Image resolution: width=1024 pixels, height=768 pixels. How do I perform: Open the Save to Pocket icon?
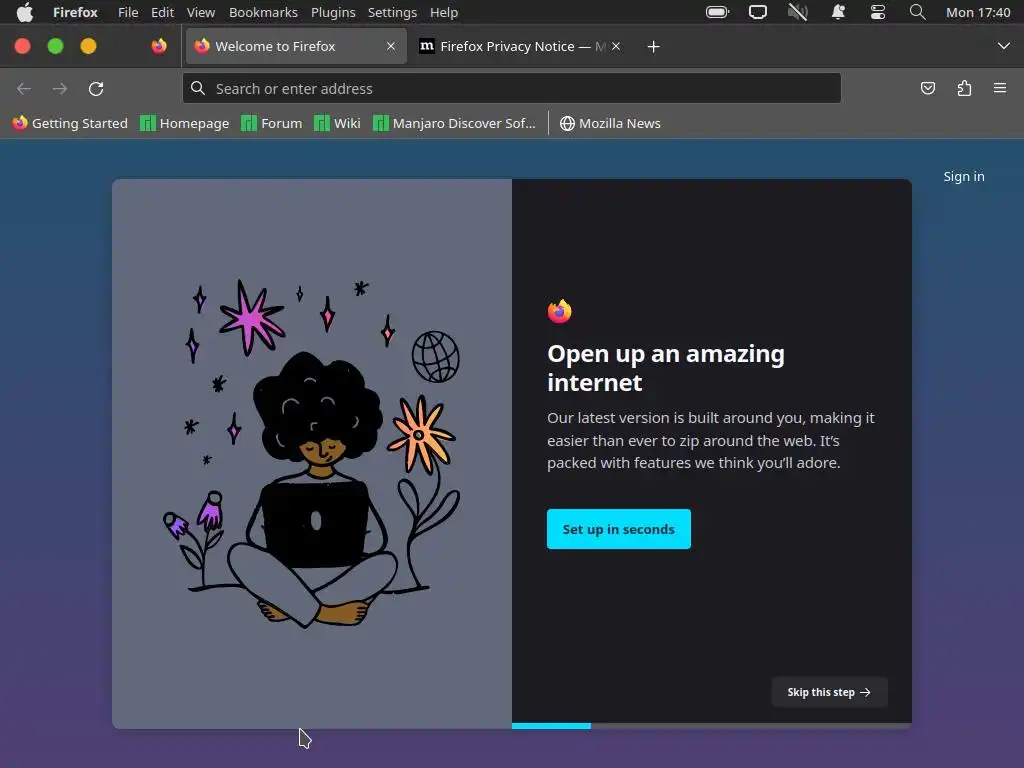(x=927, y=88)
